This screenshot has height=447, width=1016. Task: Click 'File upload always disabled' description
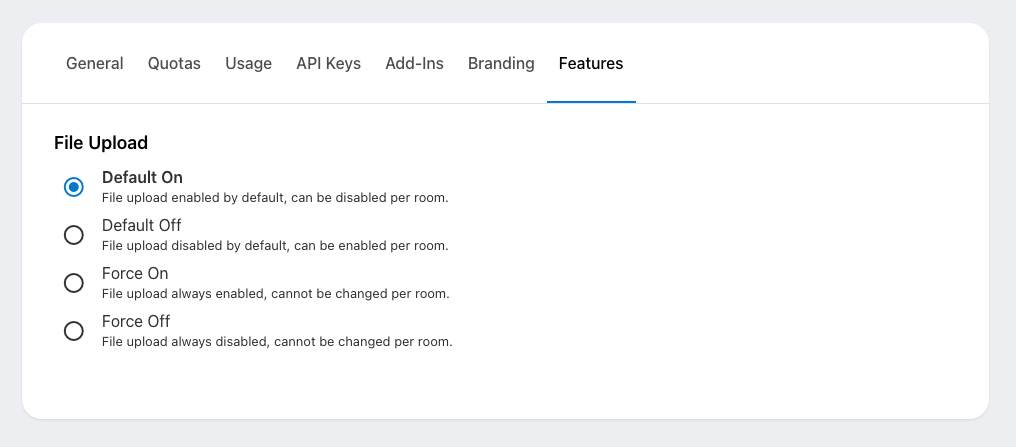(x=277, y=342)
